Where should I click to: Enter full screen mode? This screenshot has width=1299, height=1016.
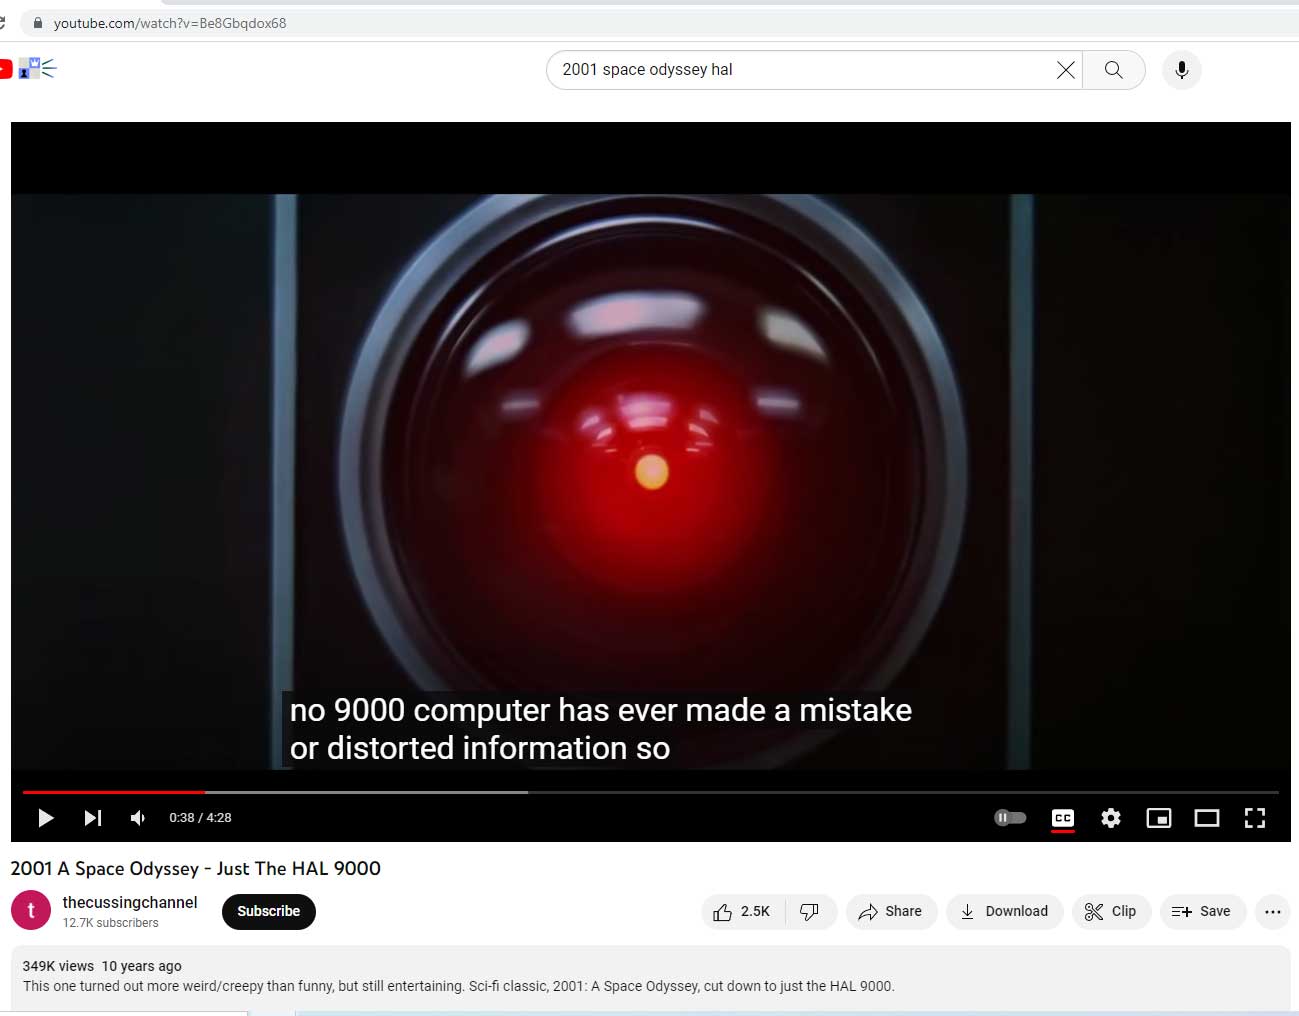tap(1255, 818)
